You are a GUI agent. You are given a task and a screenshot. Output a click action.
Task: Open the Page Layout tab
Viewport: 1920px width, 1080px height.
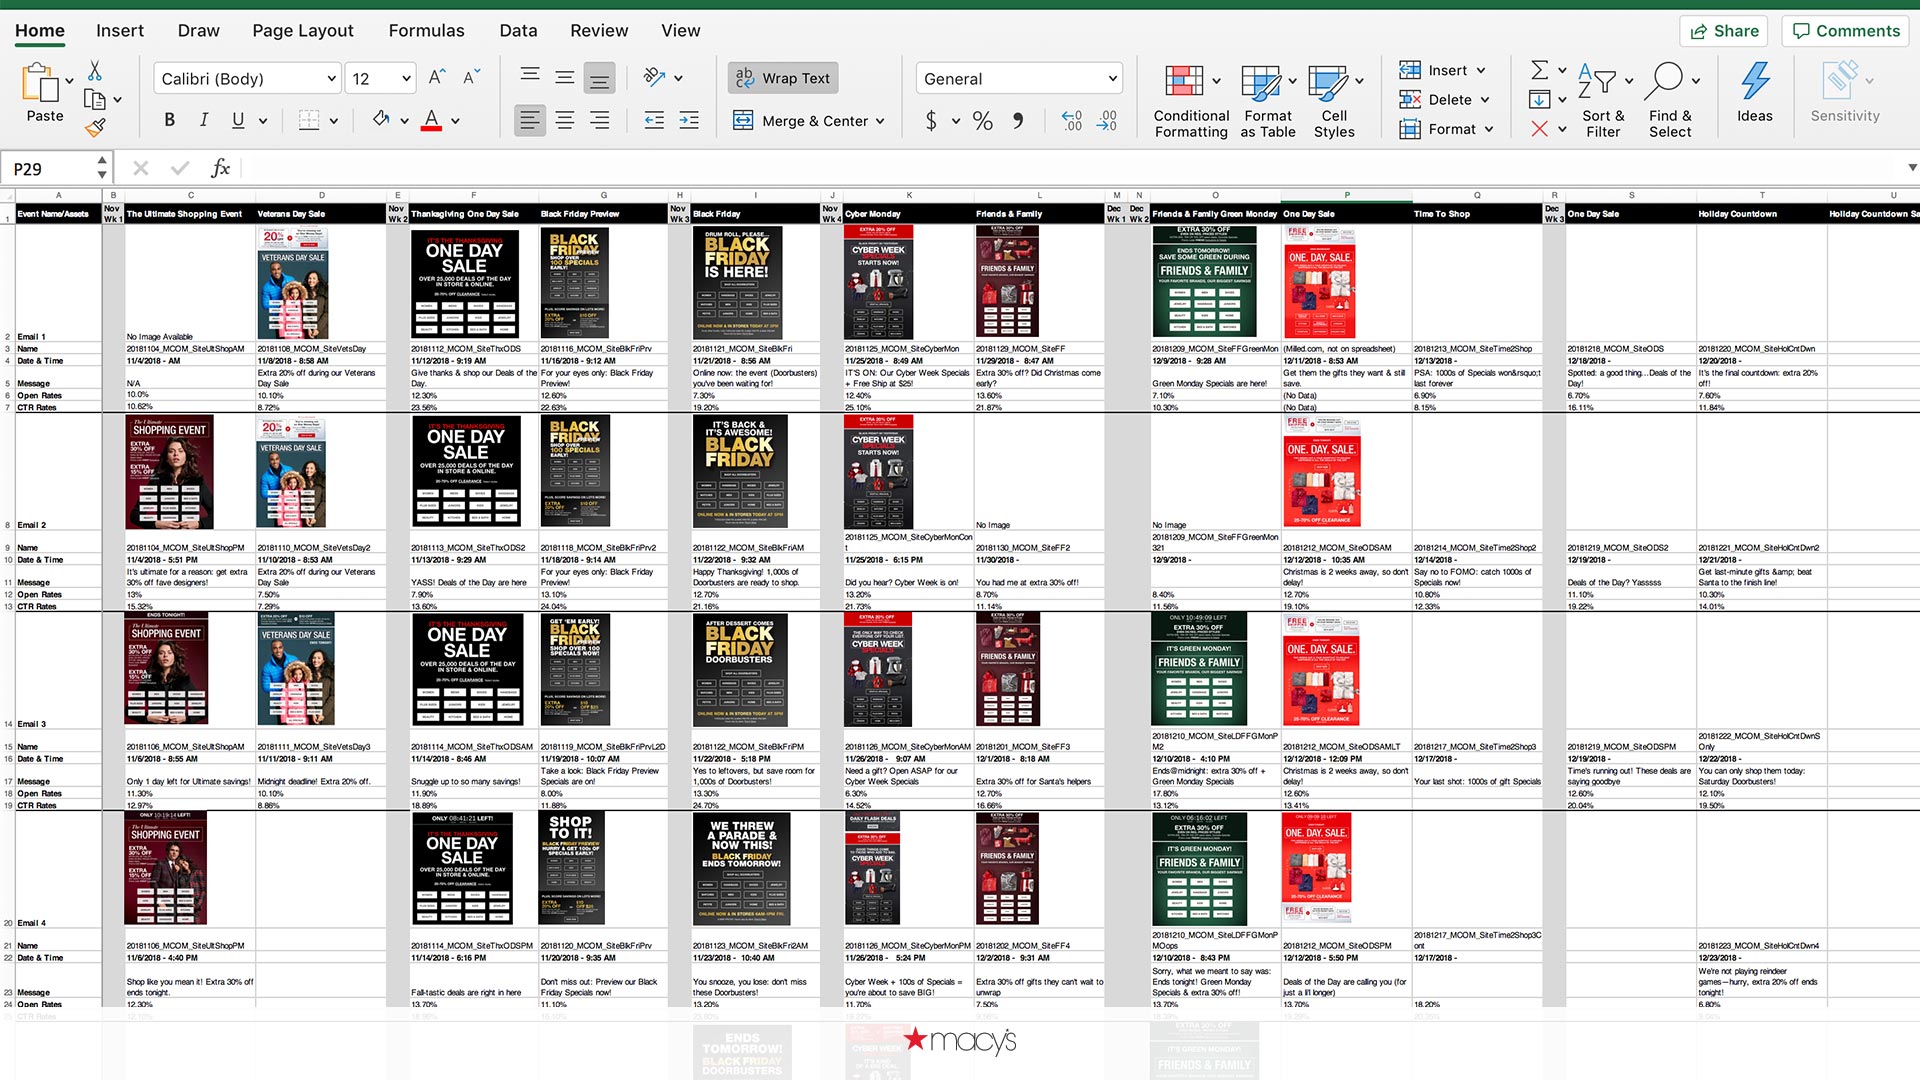click(303, 31)
